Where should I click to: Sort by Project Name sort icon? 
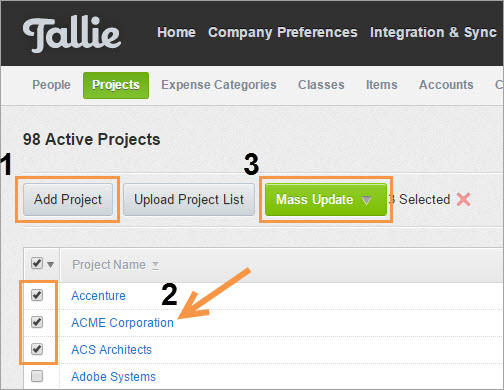pyautogui.click(x=155, y=266)
